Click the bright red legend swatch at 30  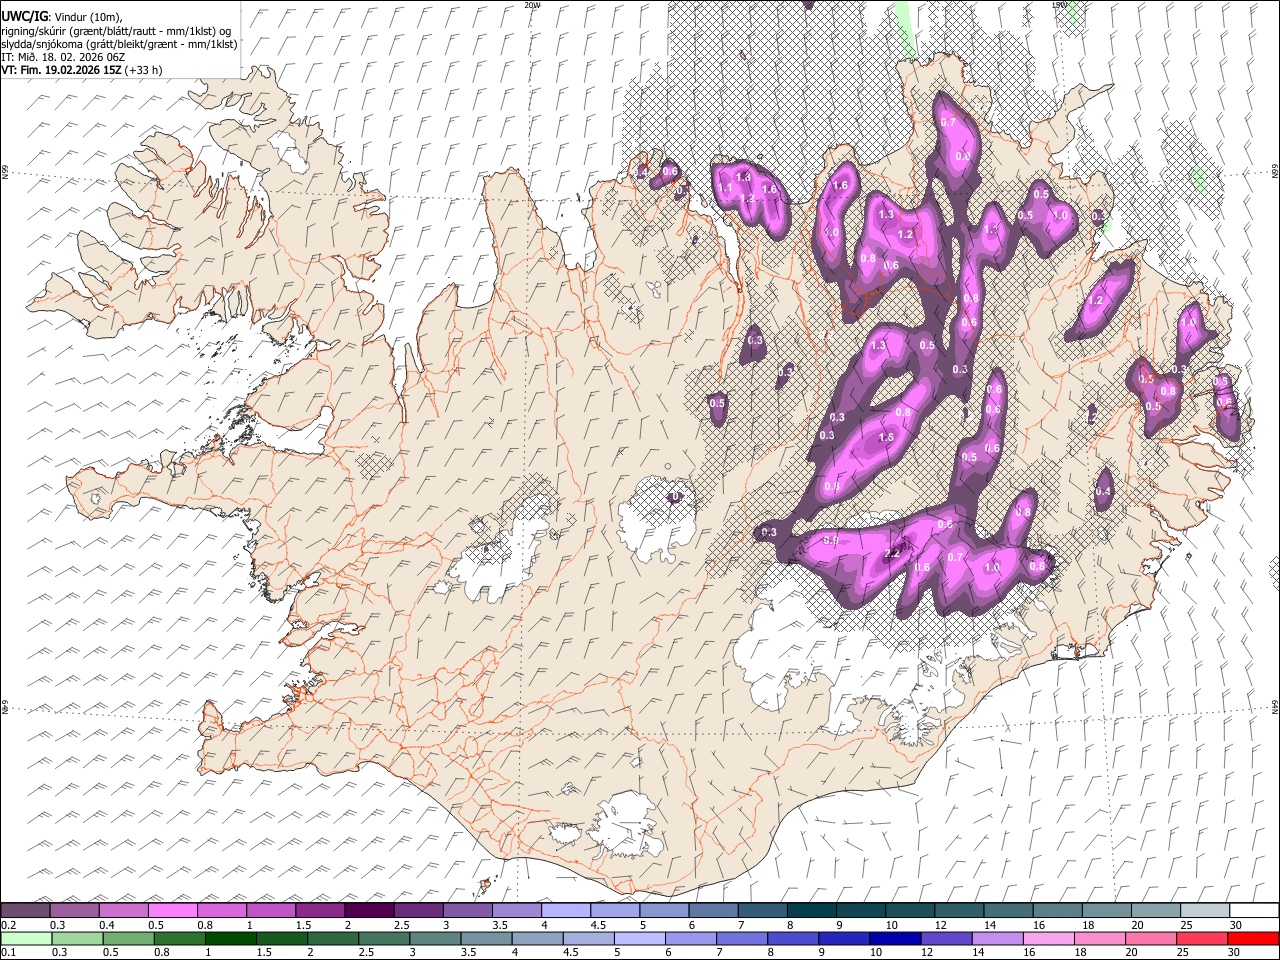(x=1253, y=938)
